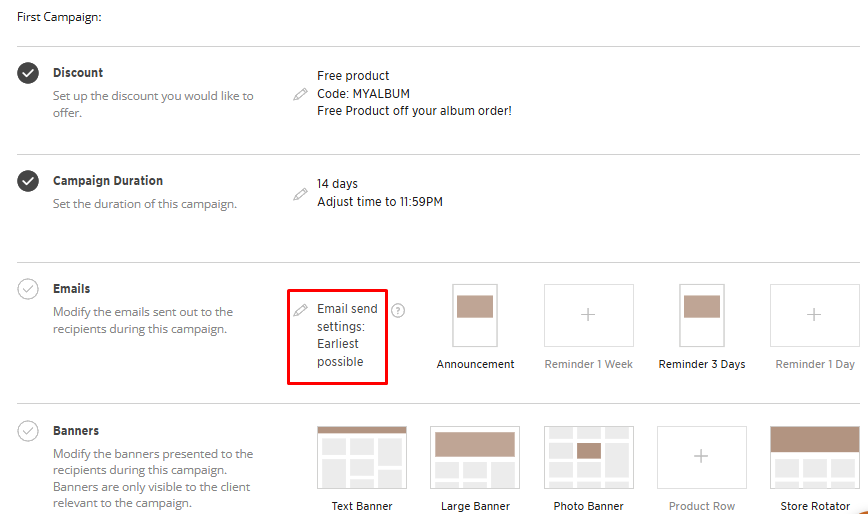Select the Photo Banner thumbnail

point(588,457)
